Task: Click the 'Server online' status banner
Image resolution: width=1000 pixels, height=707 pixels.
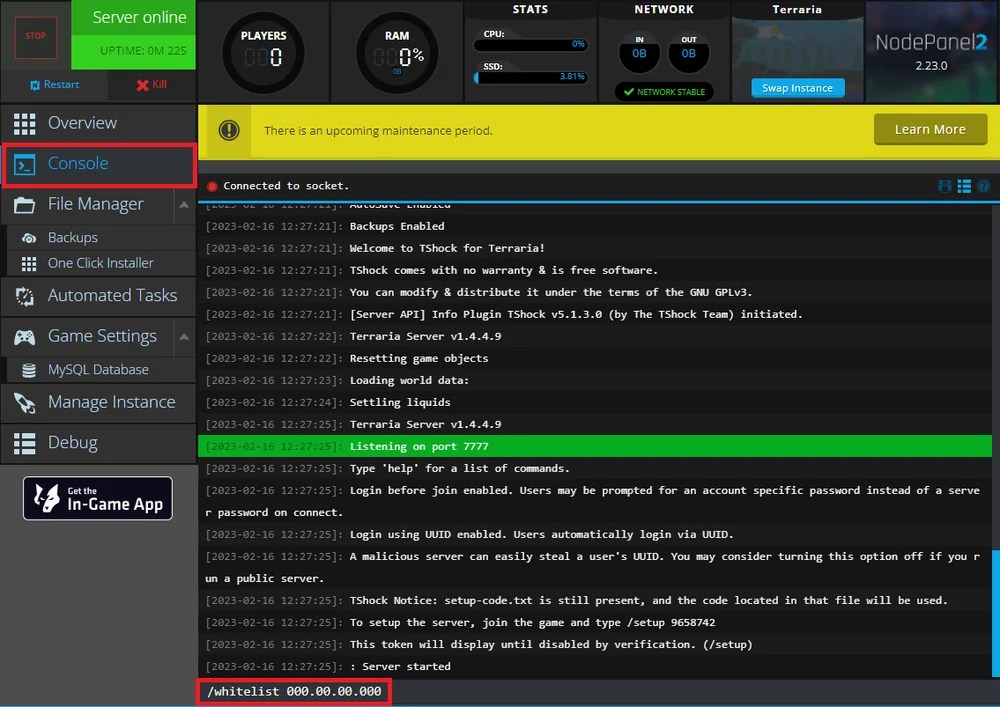Action: pos(133,18)
